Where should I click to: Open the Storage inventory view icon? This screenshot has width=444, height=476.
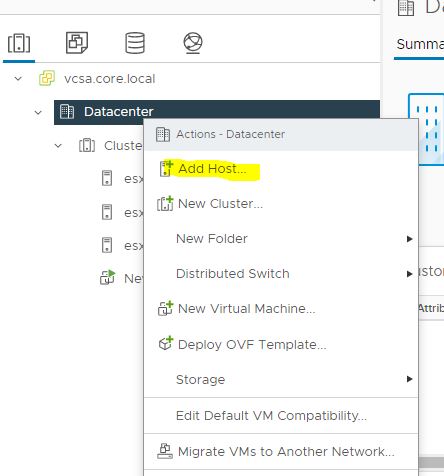[135, 43]
